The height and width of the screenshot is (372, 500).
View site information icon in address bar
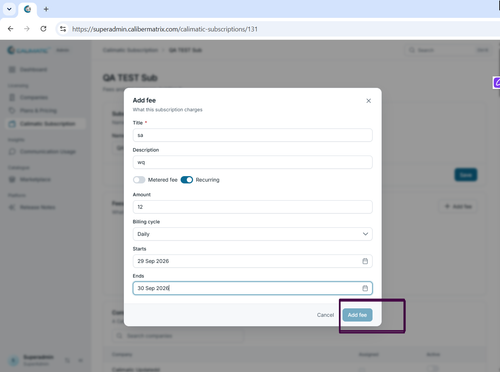tap(63, 29)
